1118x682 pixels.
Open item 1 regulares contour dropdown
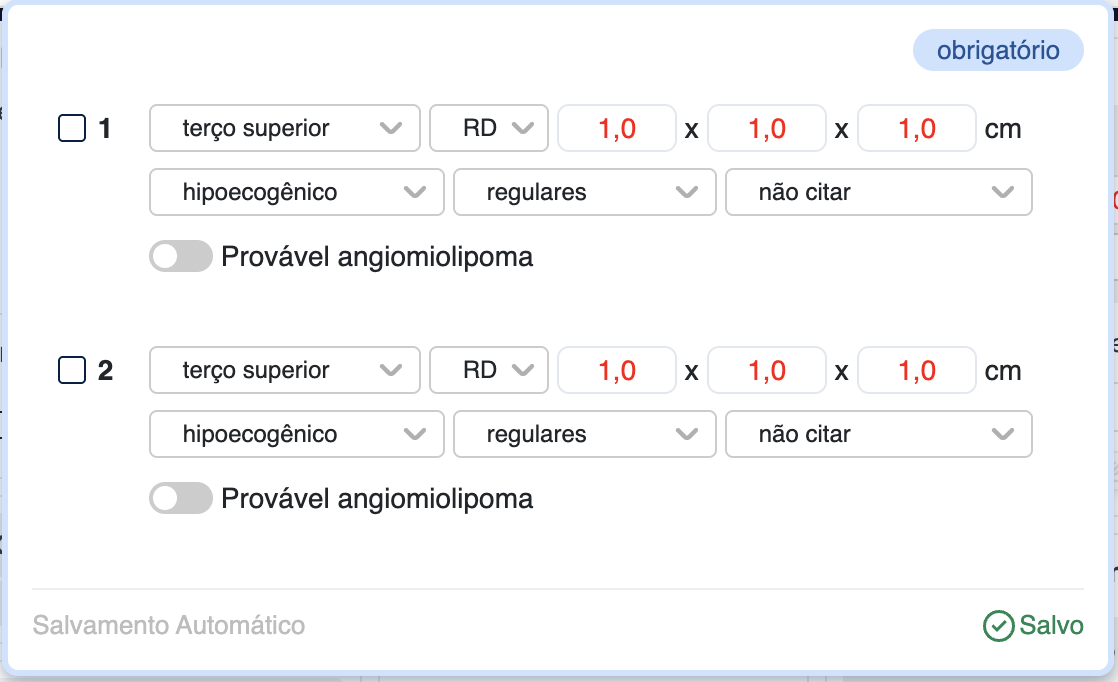tap(585, 192)
